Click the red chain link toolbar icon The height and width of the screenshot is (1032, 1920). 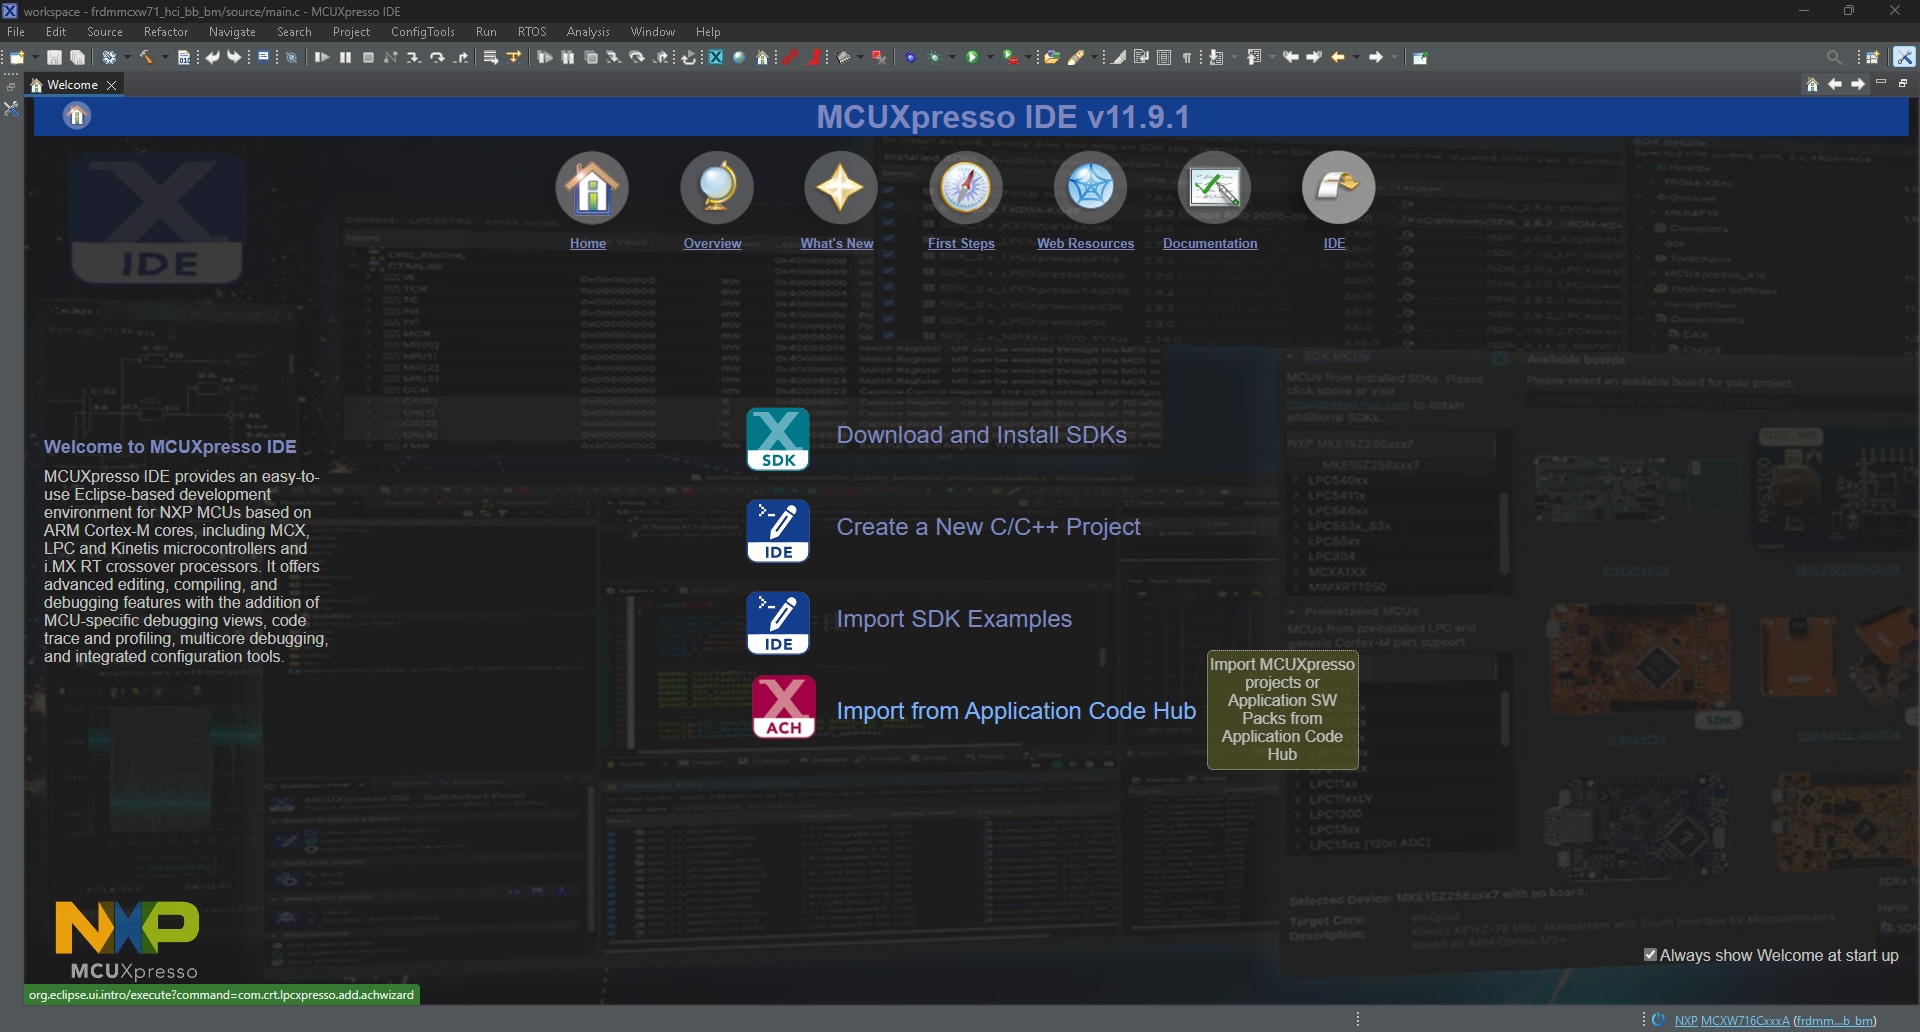790,57
